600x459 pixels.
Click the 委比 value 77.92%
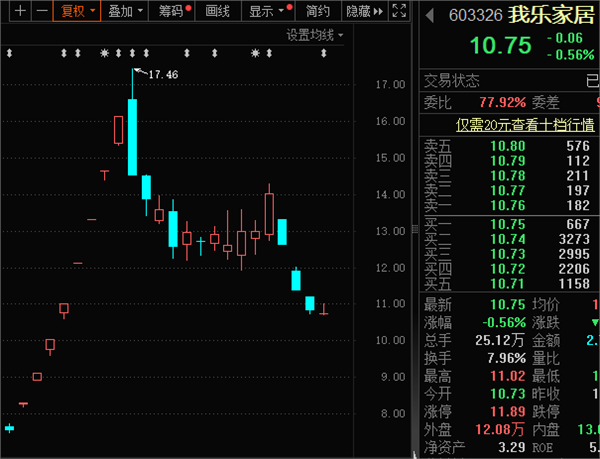click(502, 102)
